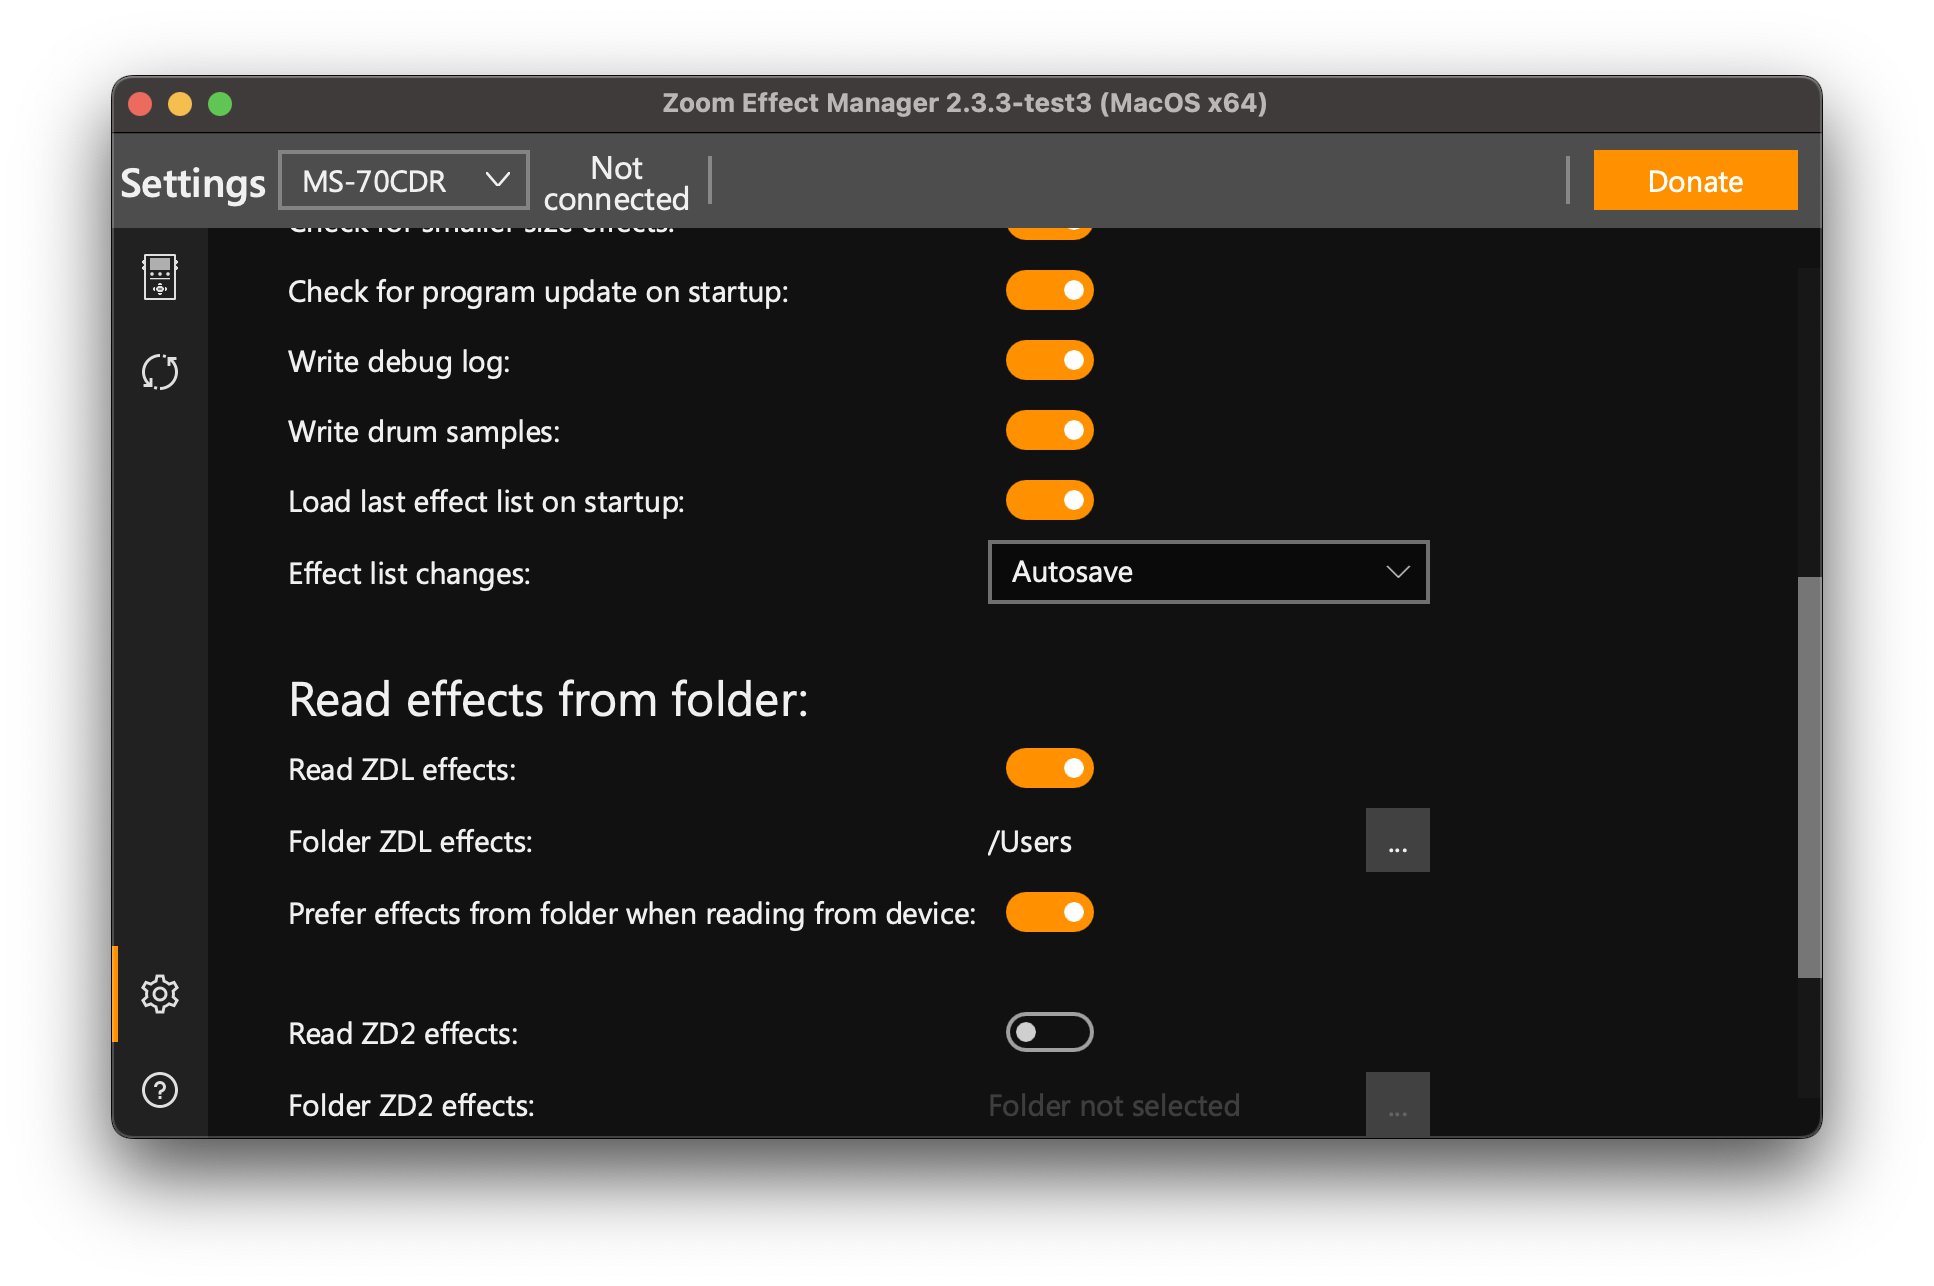Click the Settings page title

point(193,183)
